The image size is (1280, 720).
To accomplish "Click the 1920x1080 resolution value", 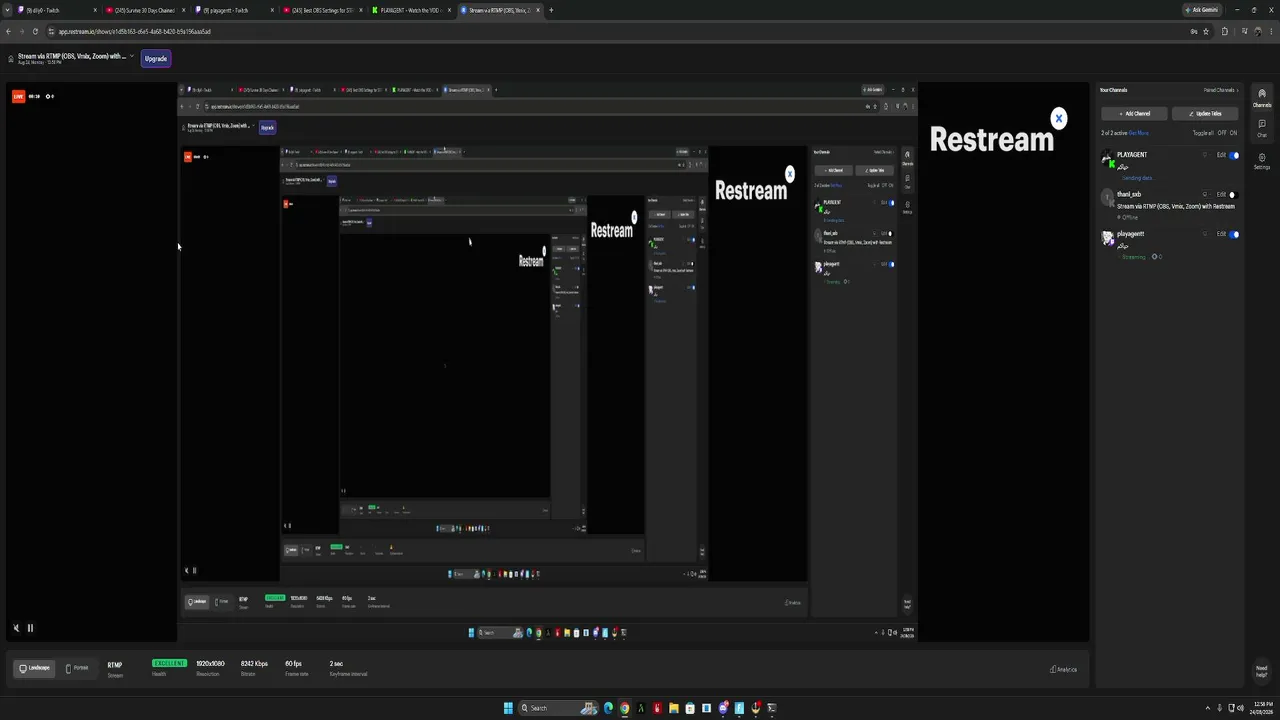I will click(x=210, y=664).
